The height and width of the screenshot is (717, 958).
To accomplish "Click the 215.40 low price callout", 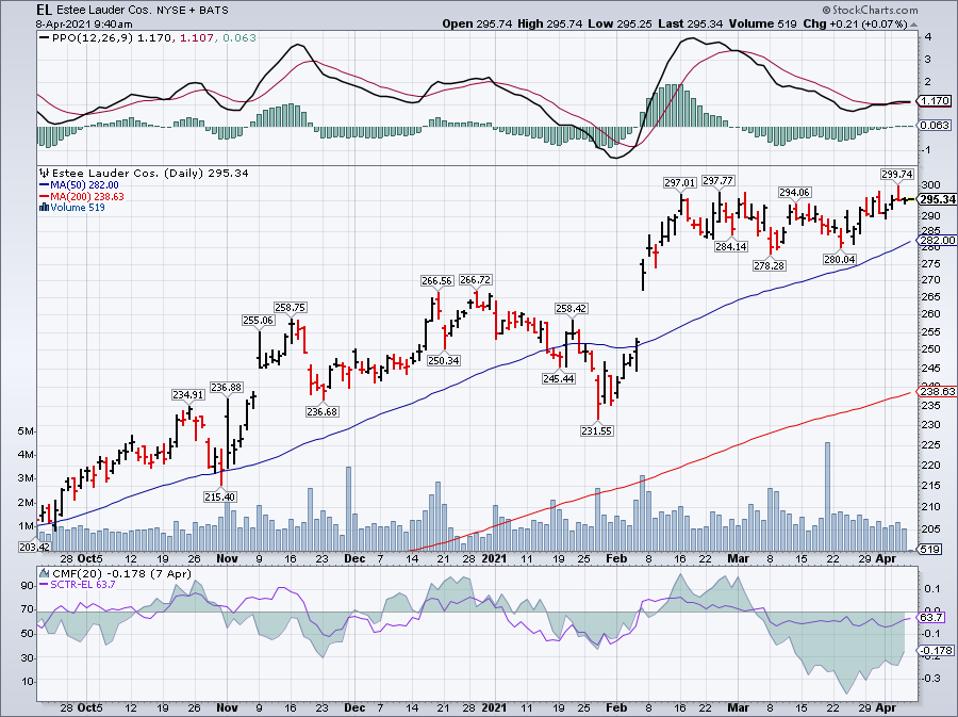I will pos(220,497).
